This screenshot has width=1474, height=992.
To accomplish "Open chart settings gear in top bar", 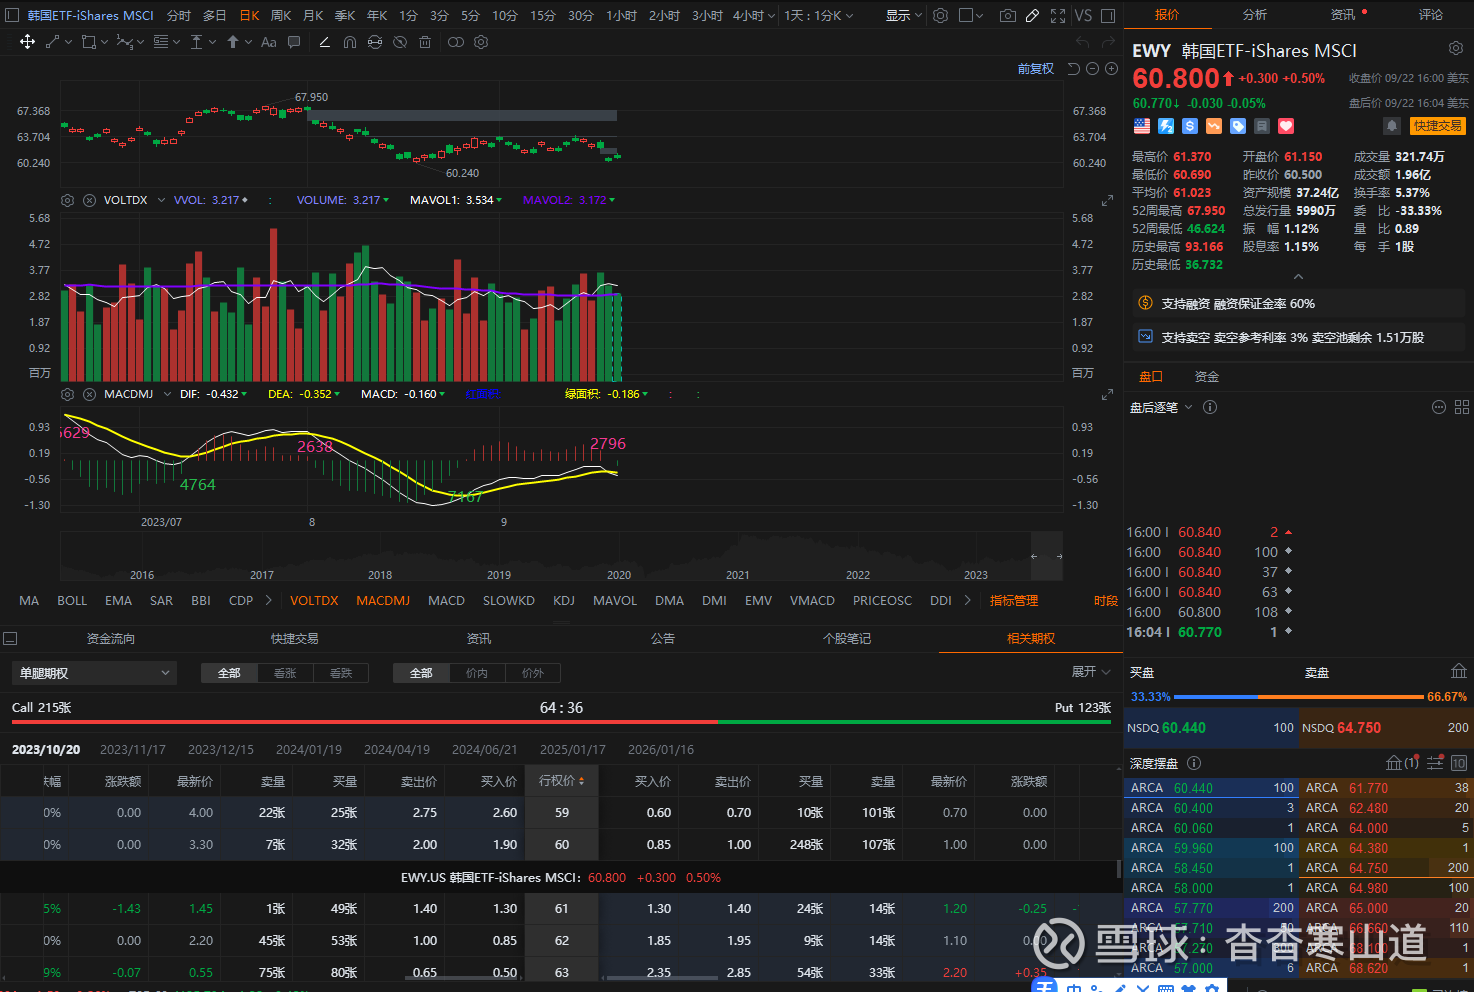I will click(940, 16).
